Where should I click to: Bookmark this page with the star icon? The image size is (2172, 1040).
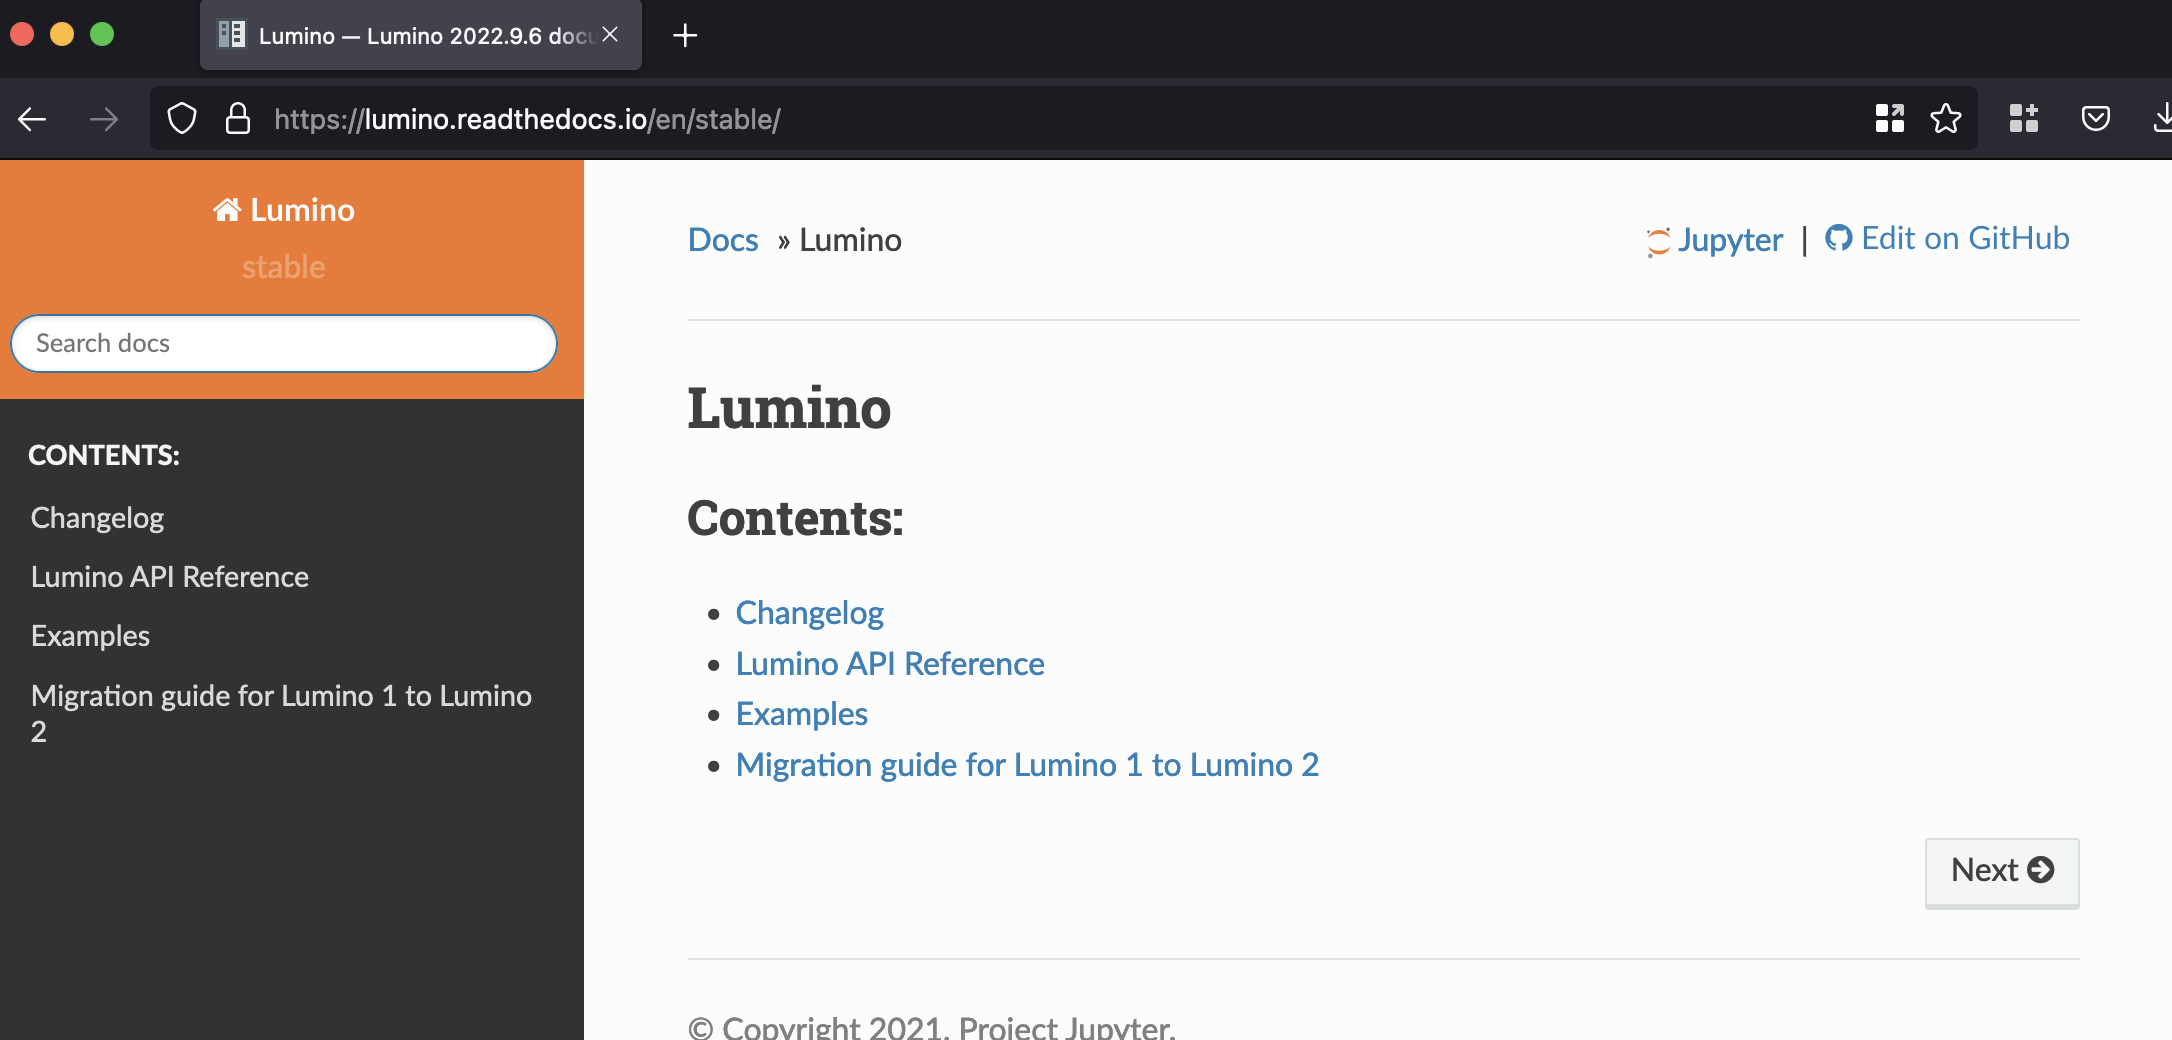[x=1947, y=118]
